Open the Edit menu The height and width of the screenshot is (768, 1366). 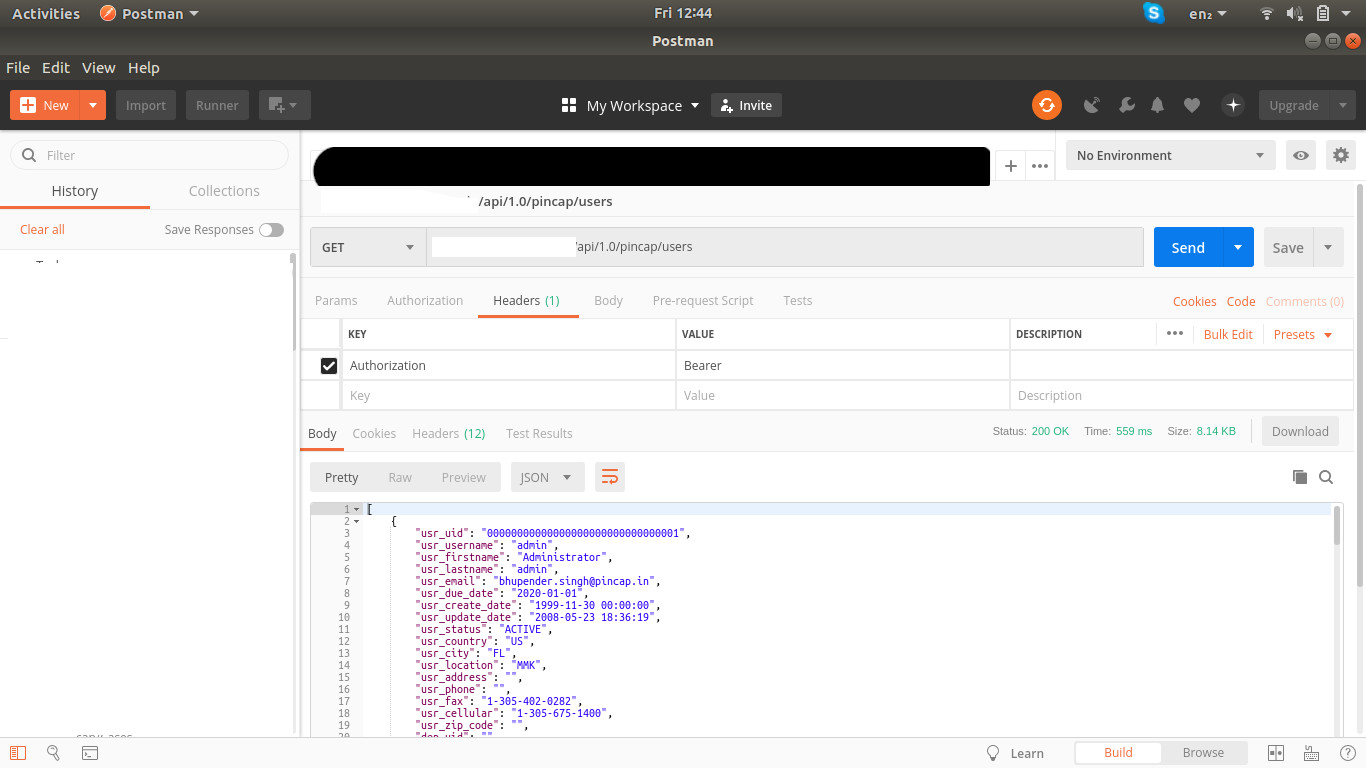56,67
